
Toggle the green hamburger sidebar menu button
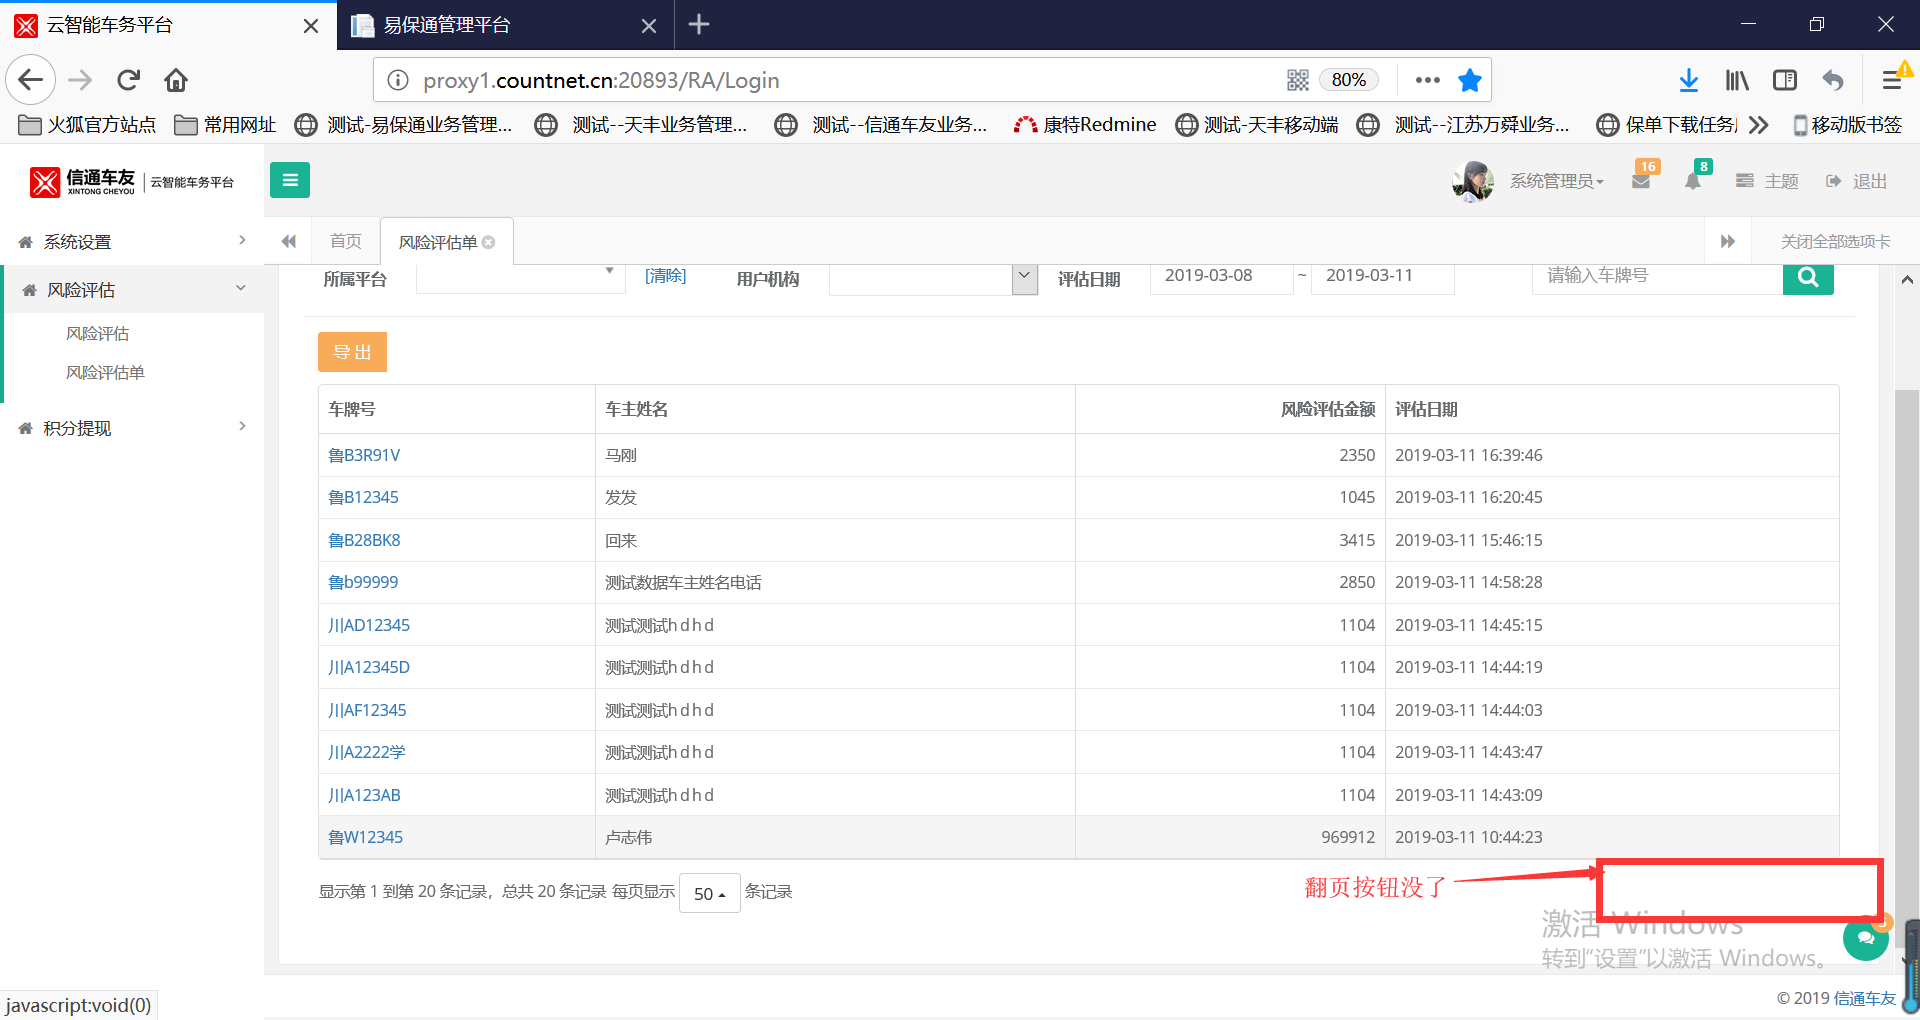[x=290, y=180]
